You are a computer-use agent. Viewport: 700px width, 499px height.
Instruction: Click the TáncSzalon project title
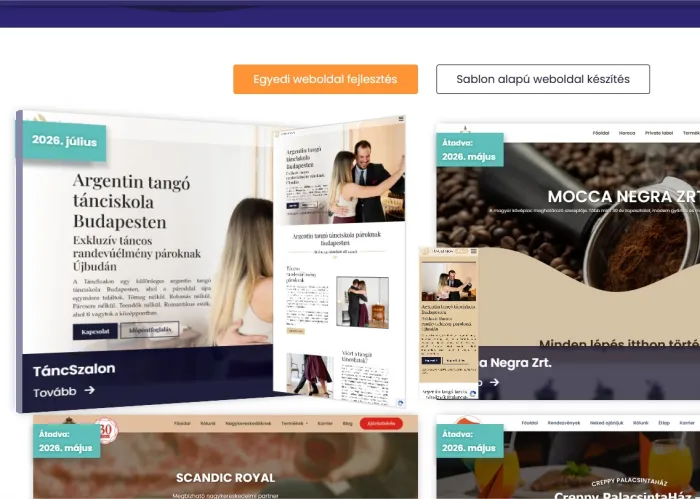pos(74,370)
